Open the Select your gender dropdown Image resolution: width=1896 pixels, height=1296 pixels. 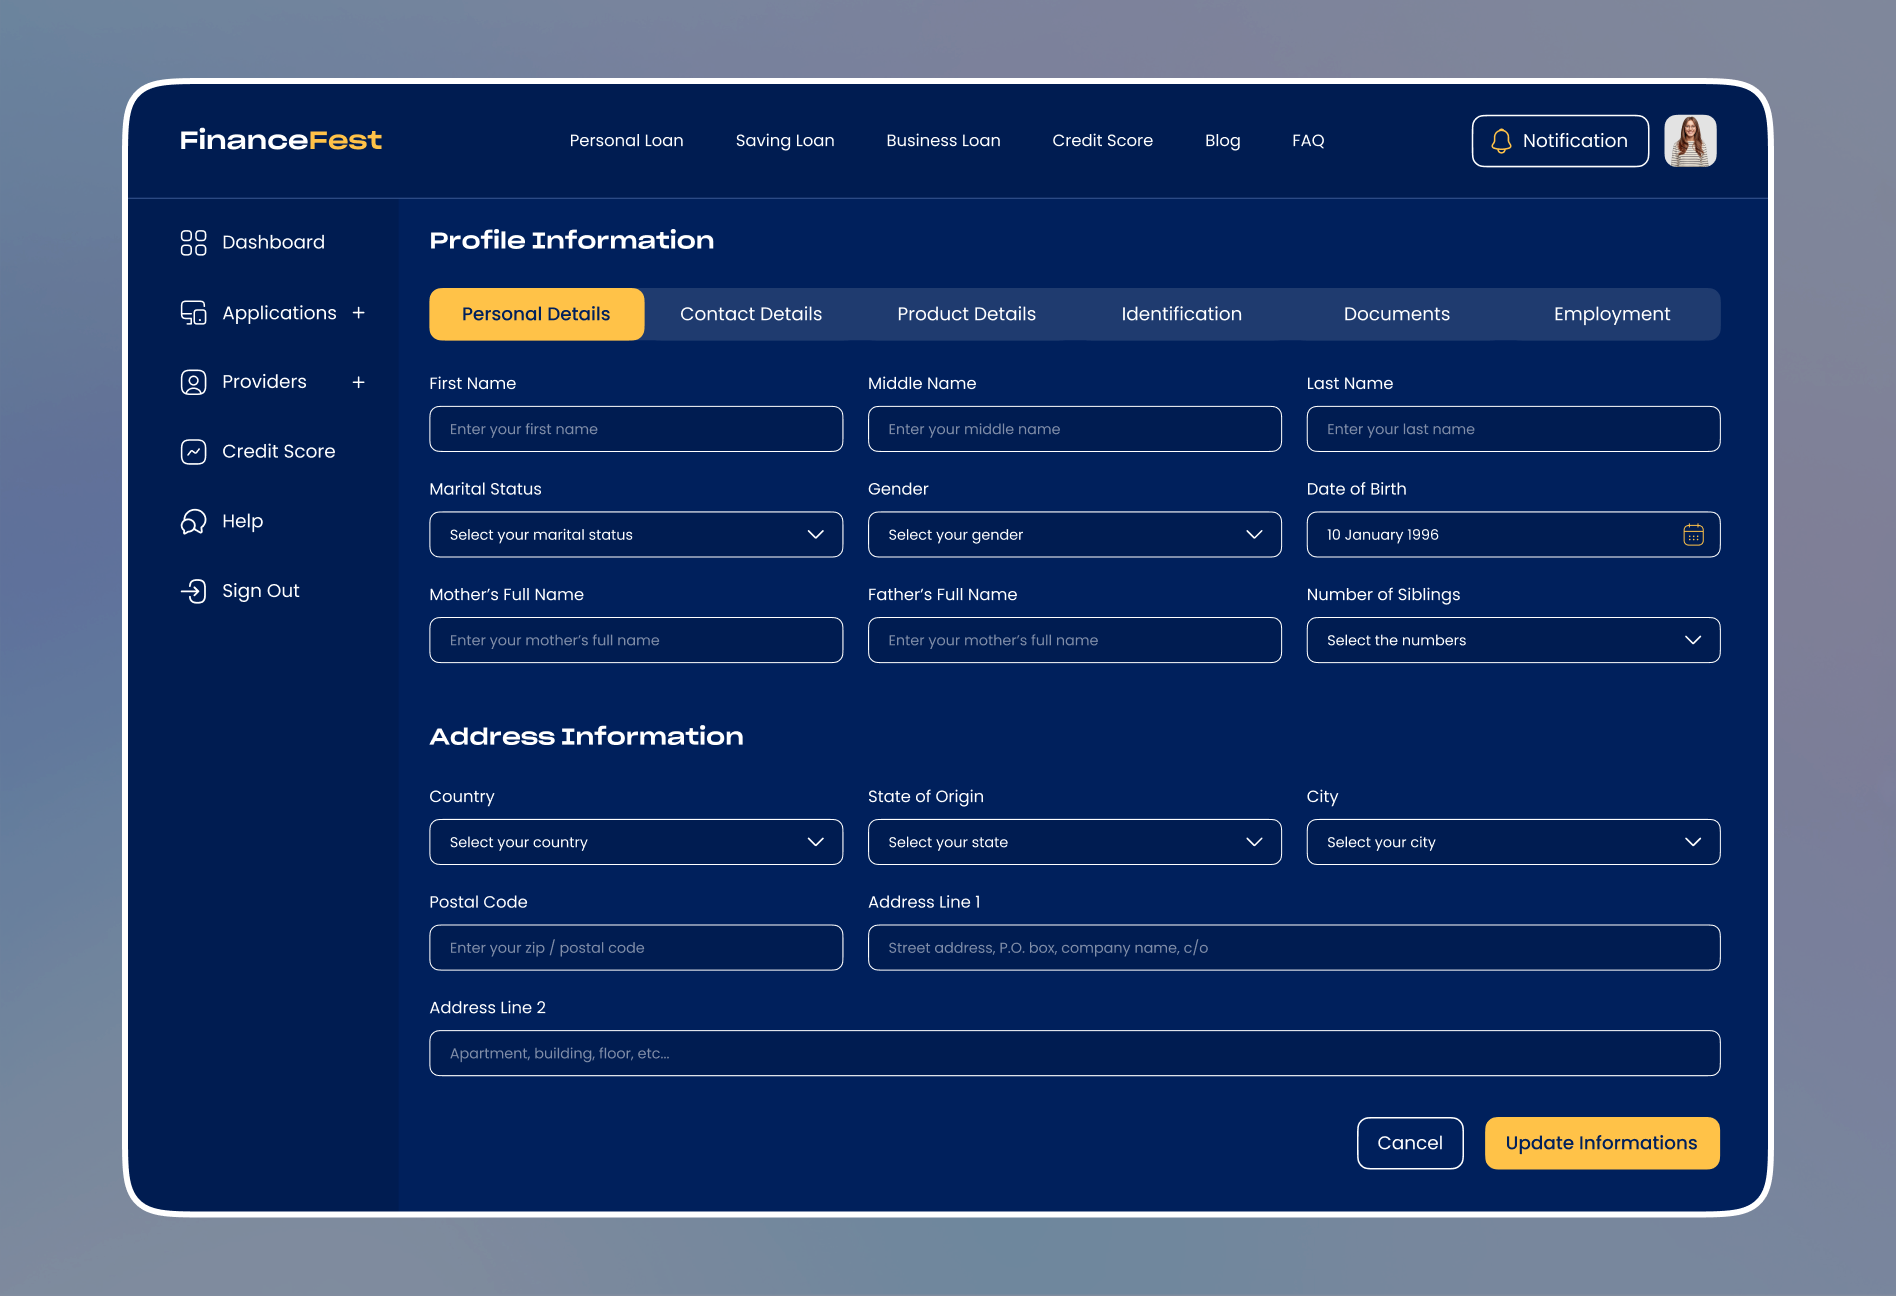pos(1075,535)
